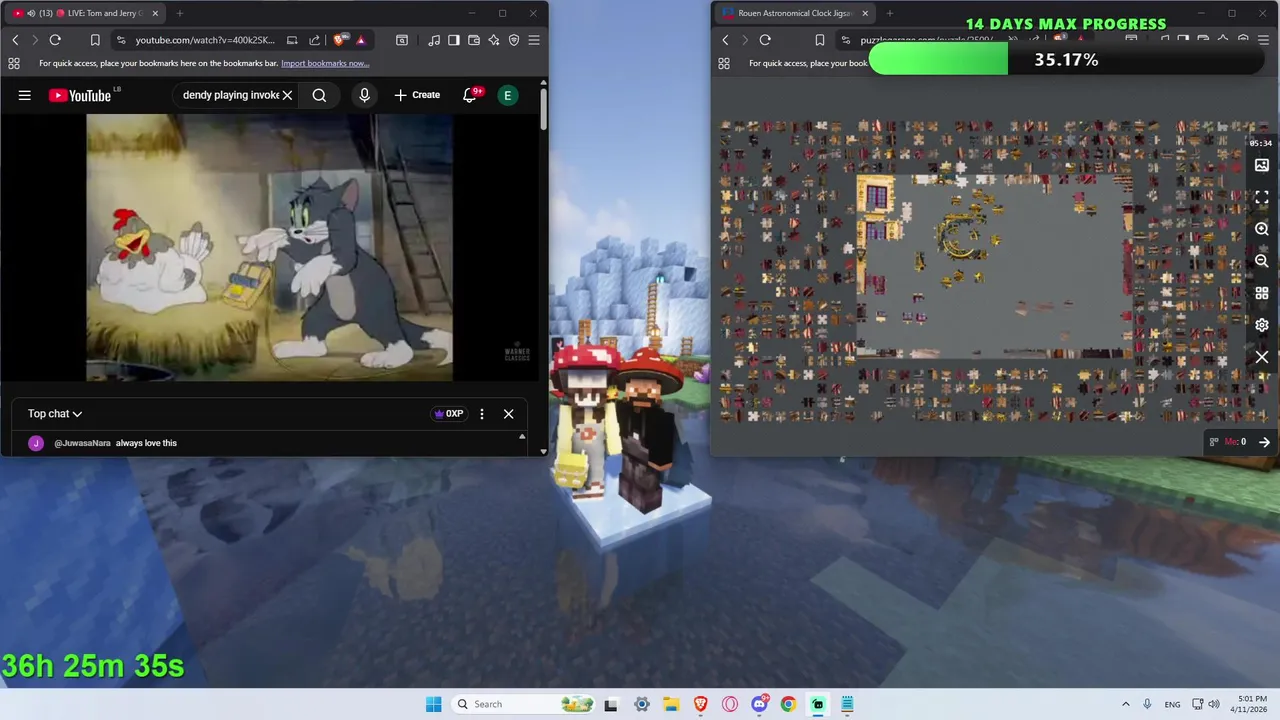Open Windows Start menu
The height and width of the screenshot is (720, 1280).
[x=433, y=704]
